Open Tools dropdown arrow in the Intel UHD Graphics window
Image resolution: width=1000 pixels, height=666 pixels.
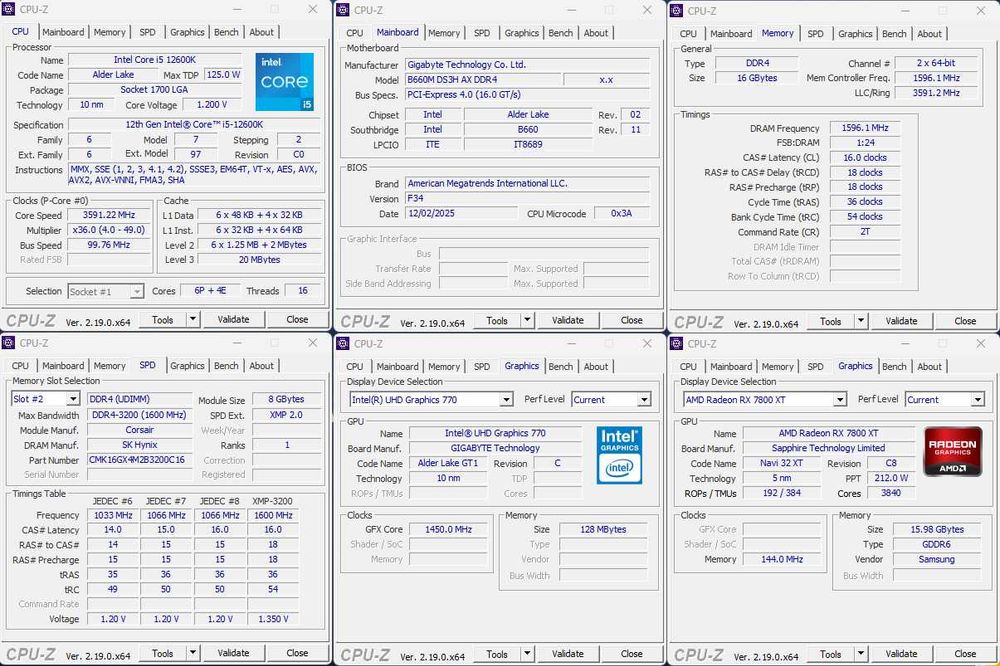(527, 653)
